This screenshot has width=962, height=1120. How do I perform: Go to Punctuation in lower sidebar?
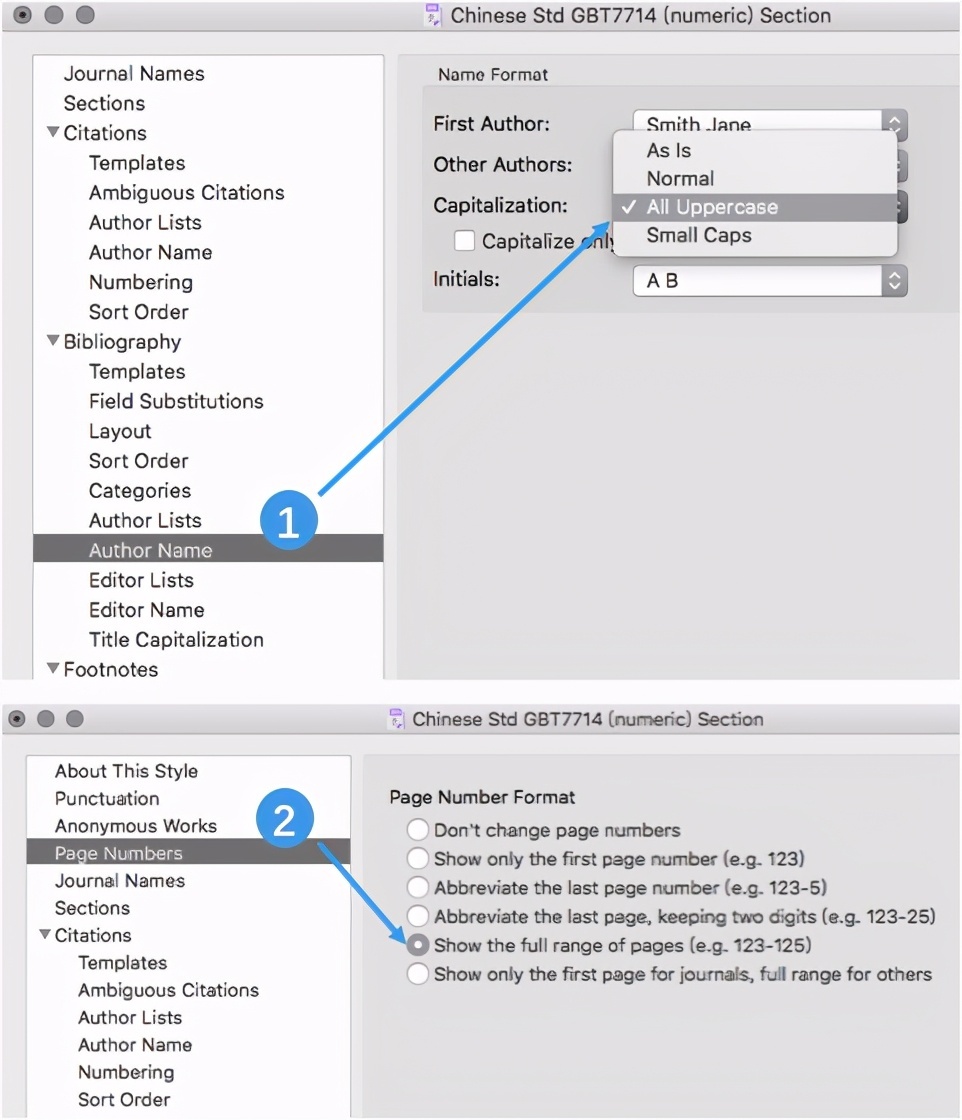coord(107,799)
